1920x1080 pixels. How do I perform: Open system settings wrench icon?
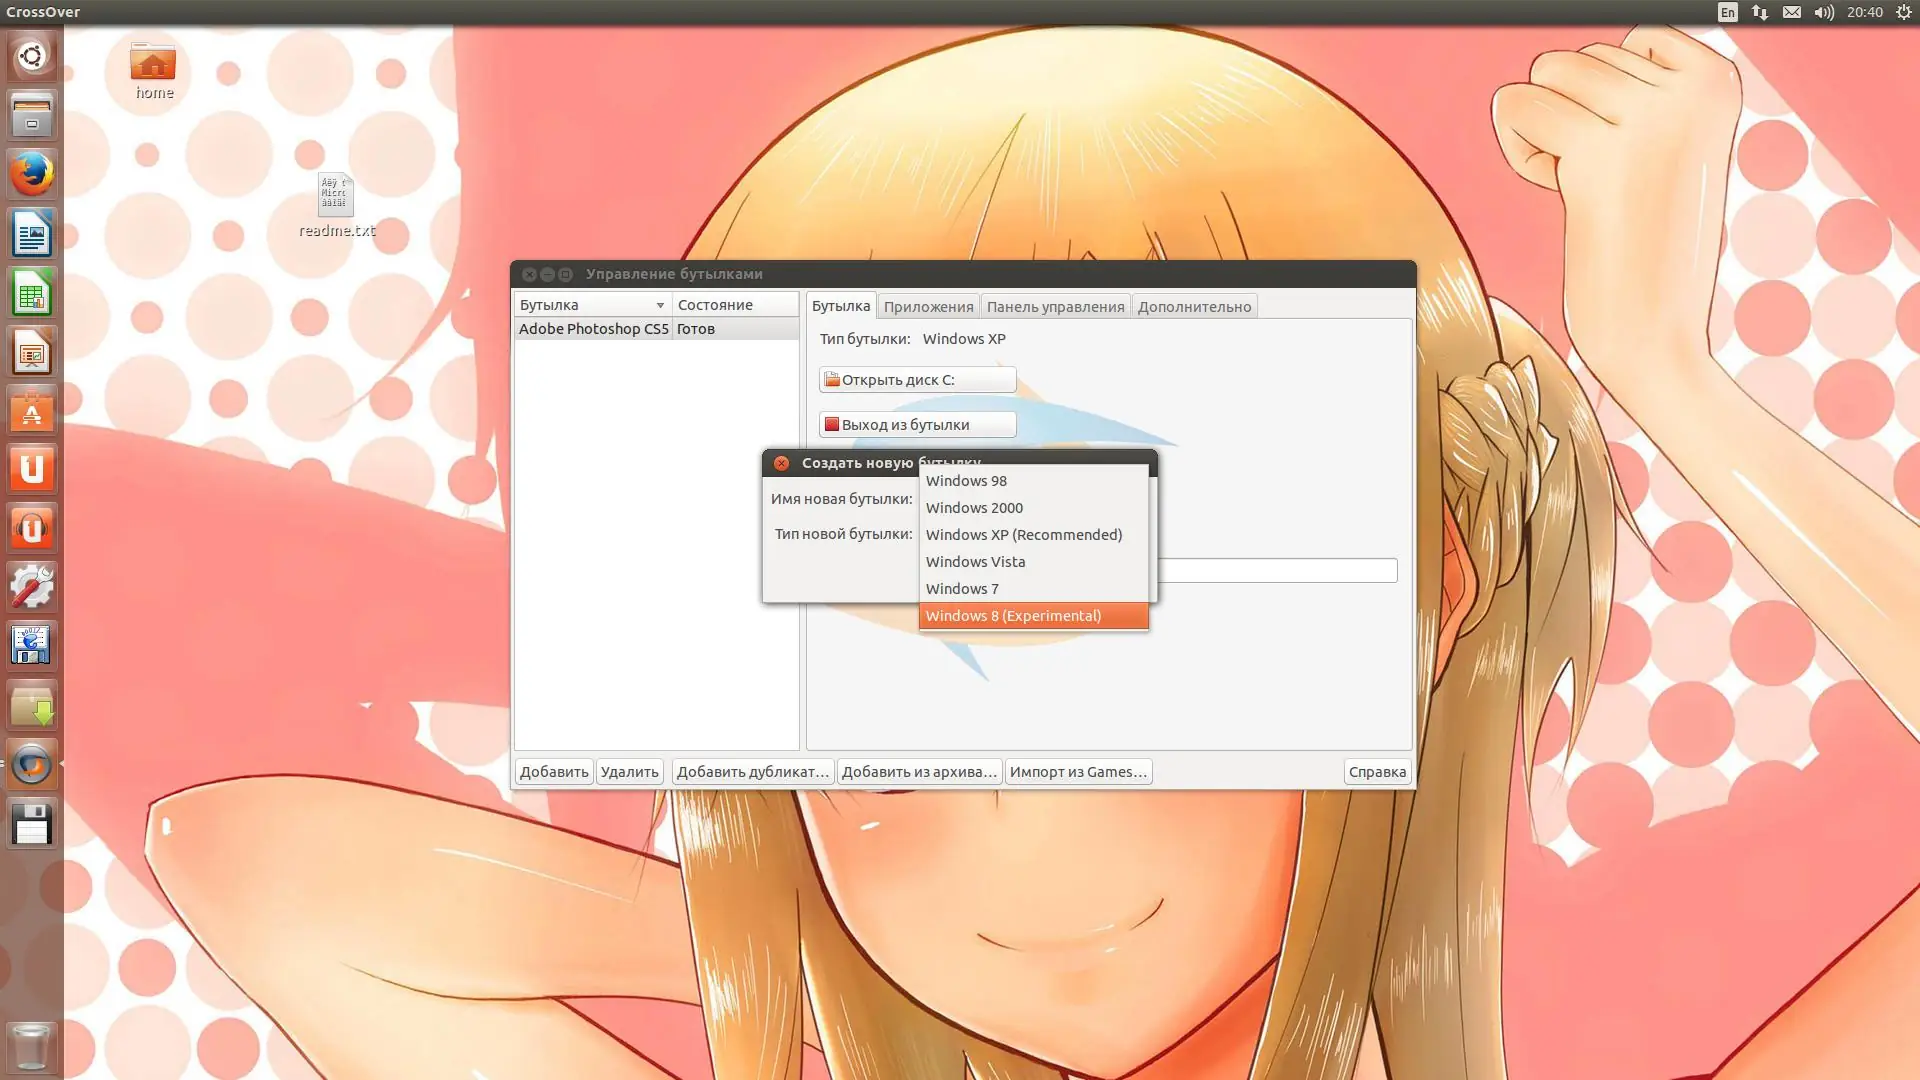click(x=31, y=587)
